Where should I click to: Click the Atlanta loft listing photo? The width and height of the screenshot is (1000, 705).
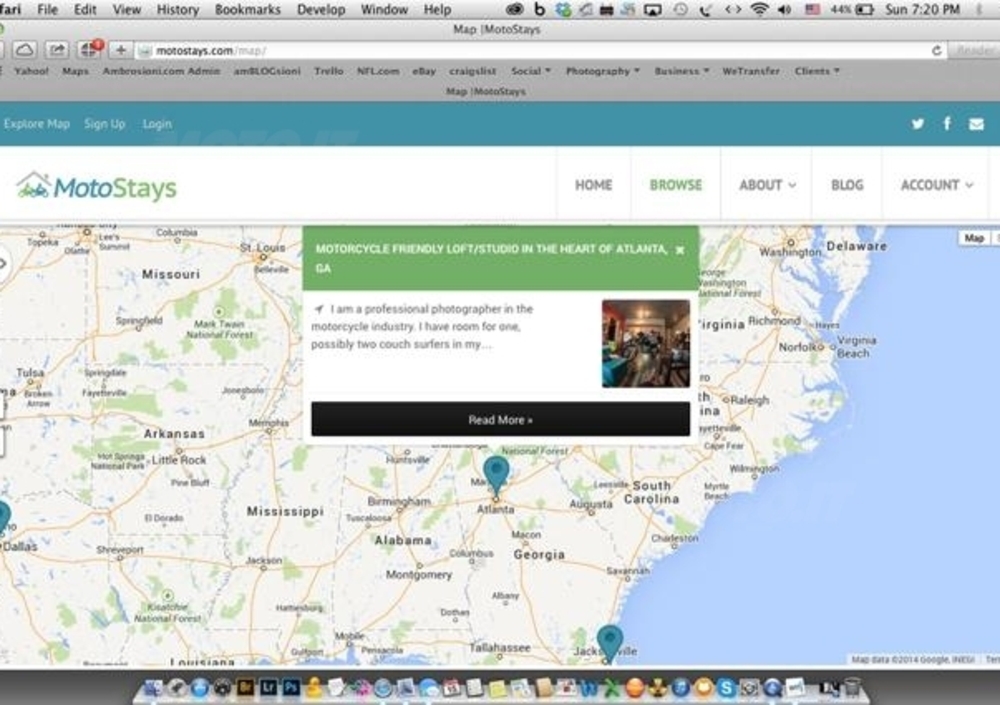coord(645,343)
